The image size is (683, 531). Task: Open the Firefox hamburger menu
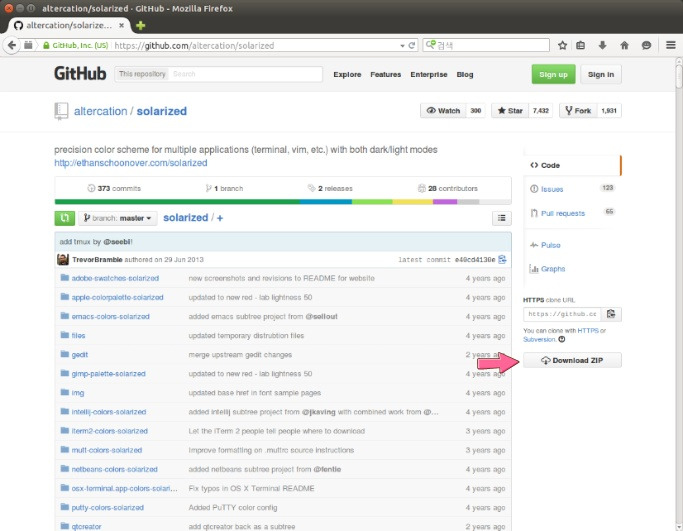[671, 45]
